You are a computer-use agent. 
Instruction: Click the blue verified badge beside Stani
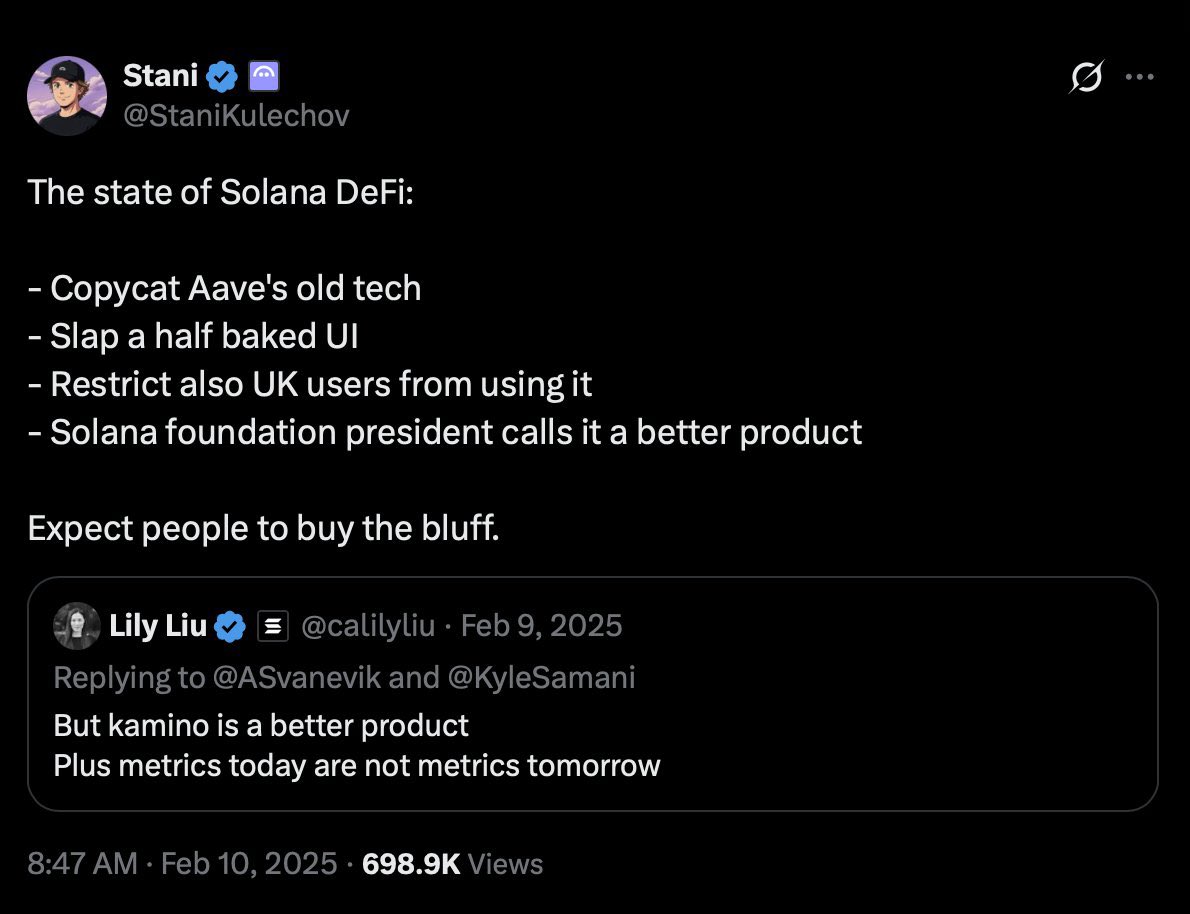click(x=222, y=75)
